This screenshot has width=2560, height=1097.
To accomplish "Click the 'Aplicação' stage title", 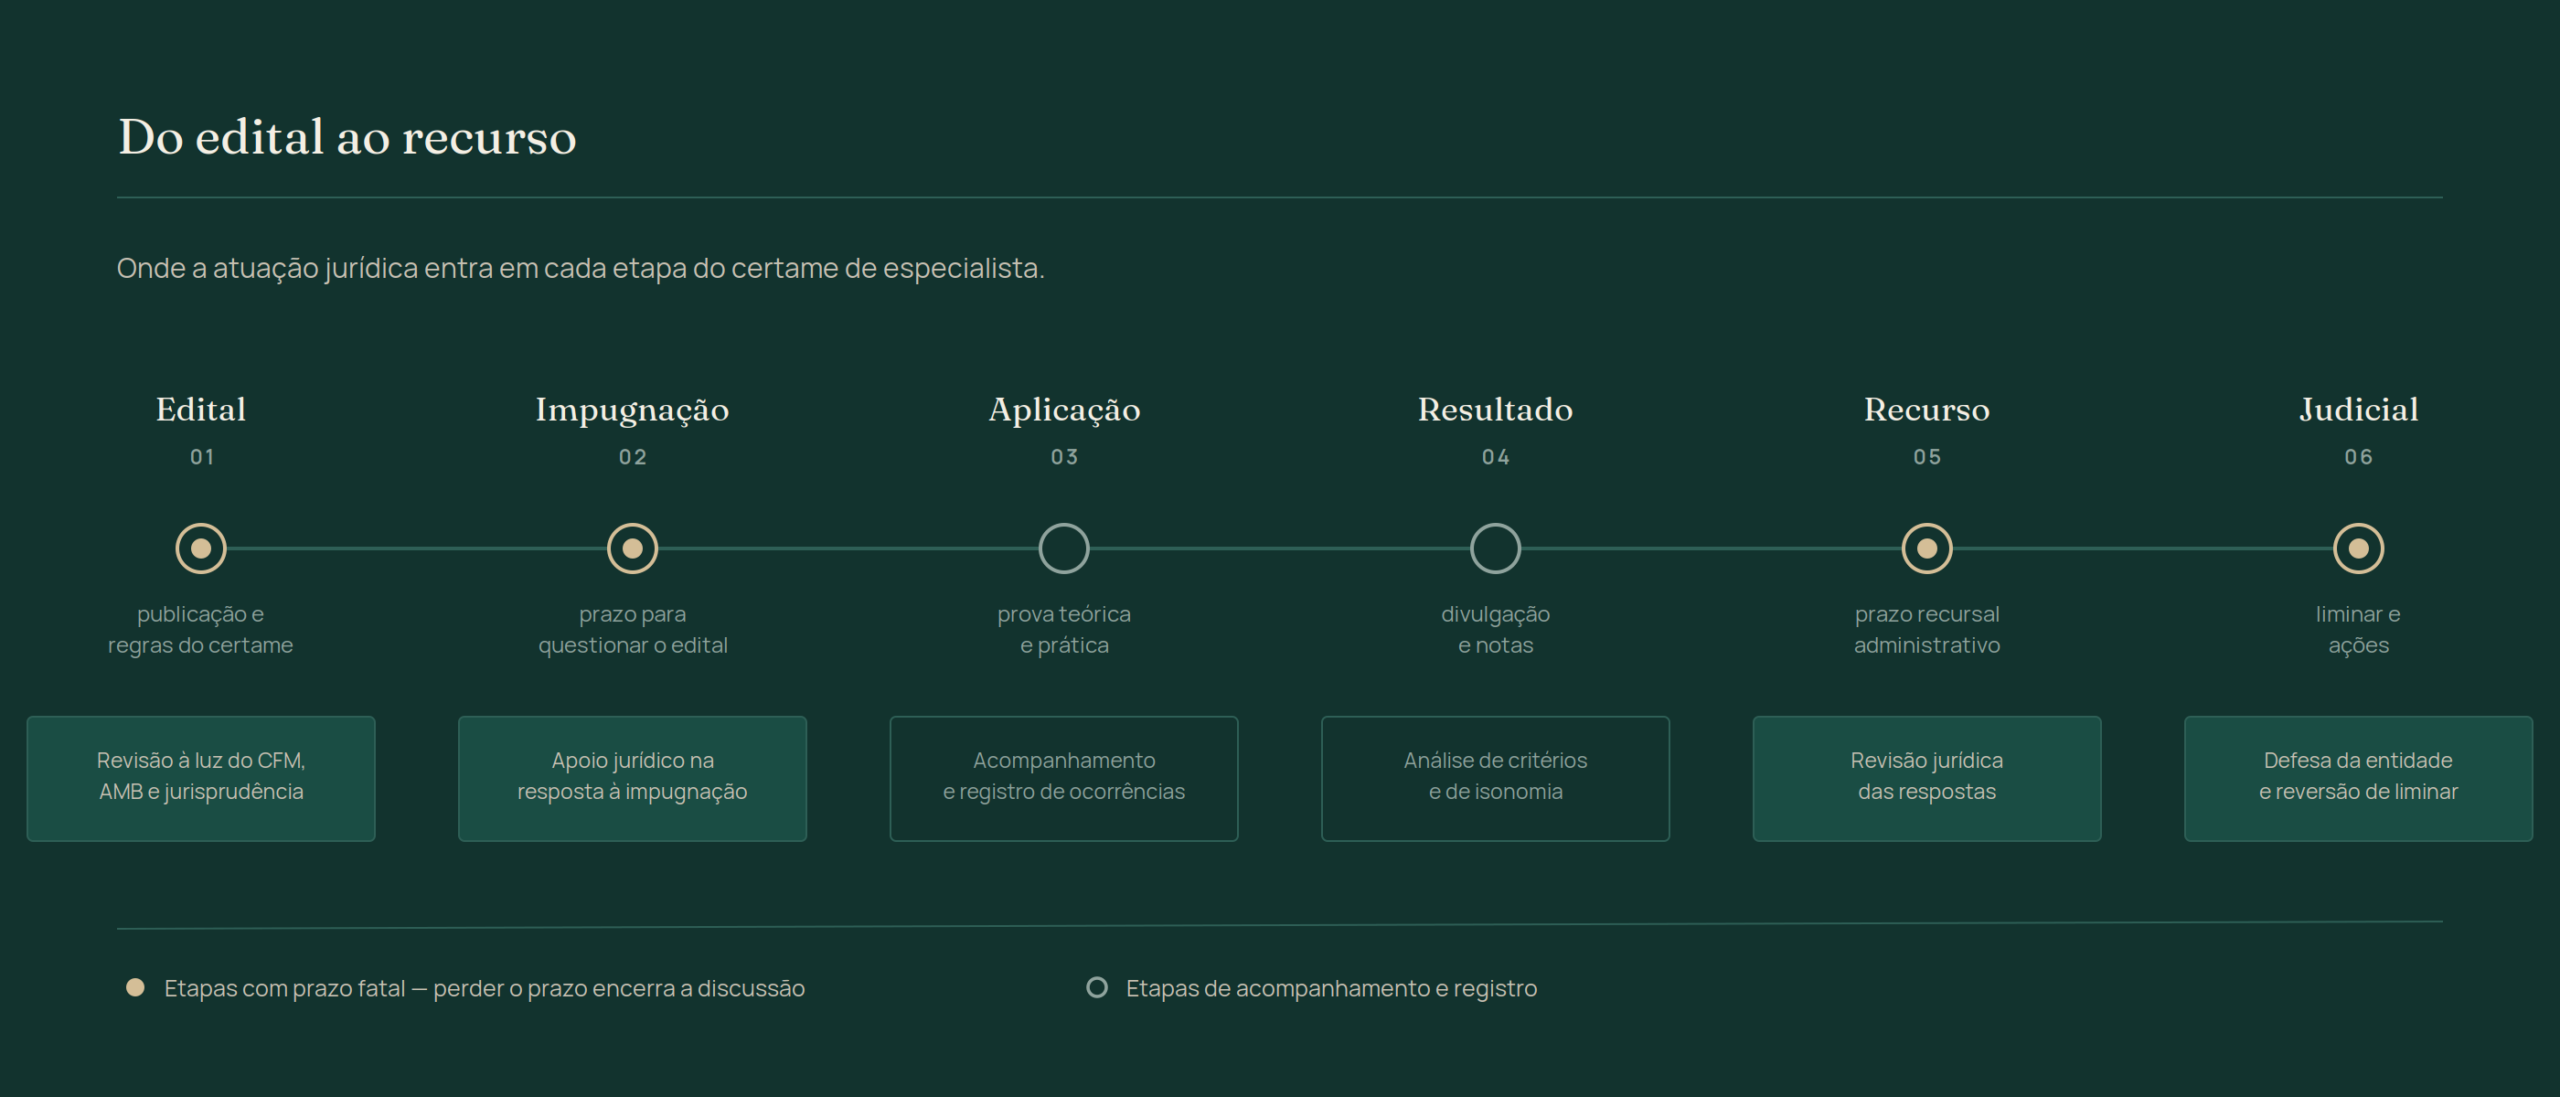I will pyautogui.click(x=1064, y=411).
